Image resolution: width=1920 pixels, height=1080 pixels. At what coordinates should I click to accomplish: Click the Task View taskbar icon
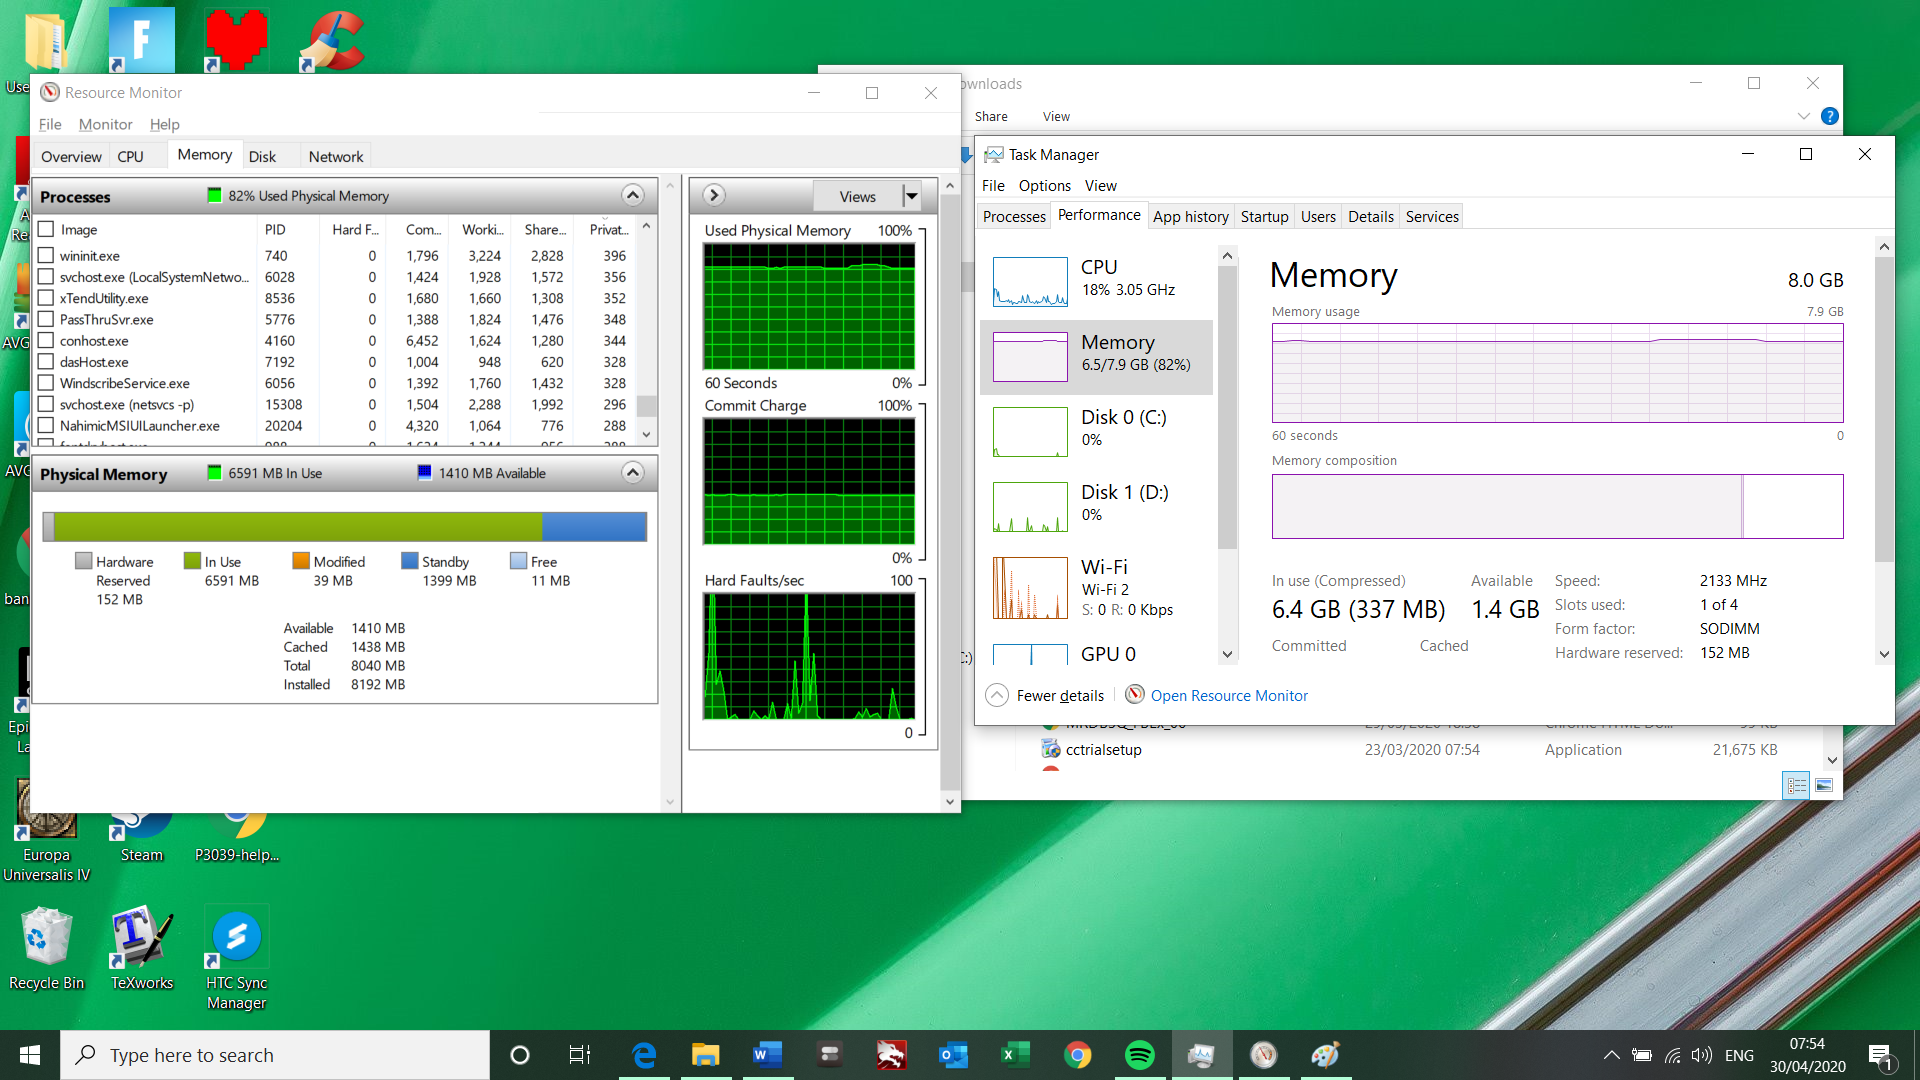(580, 1055)
